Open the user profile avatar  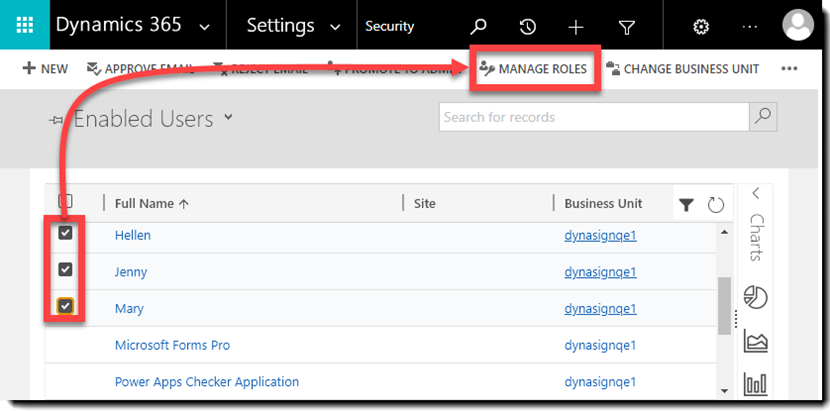798,25
